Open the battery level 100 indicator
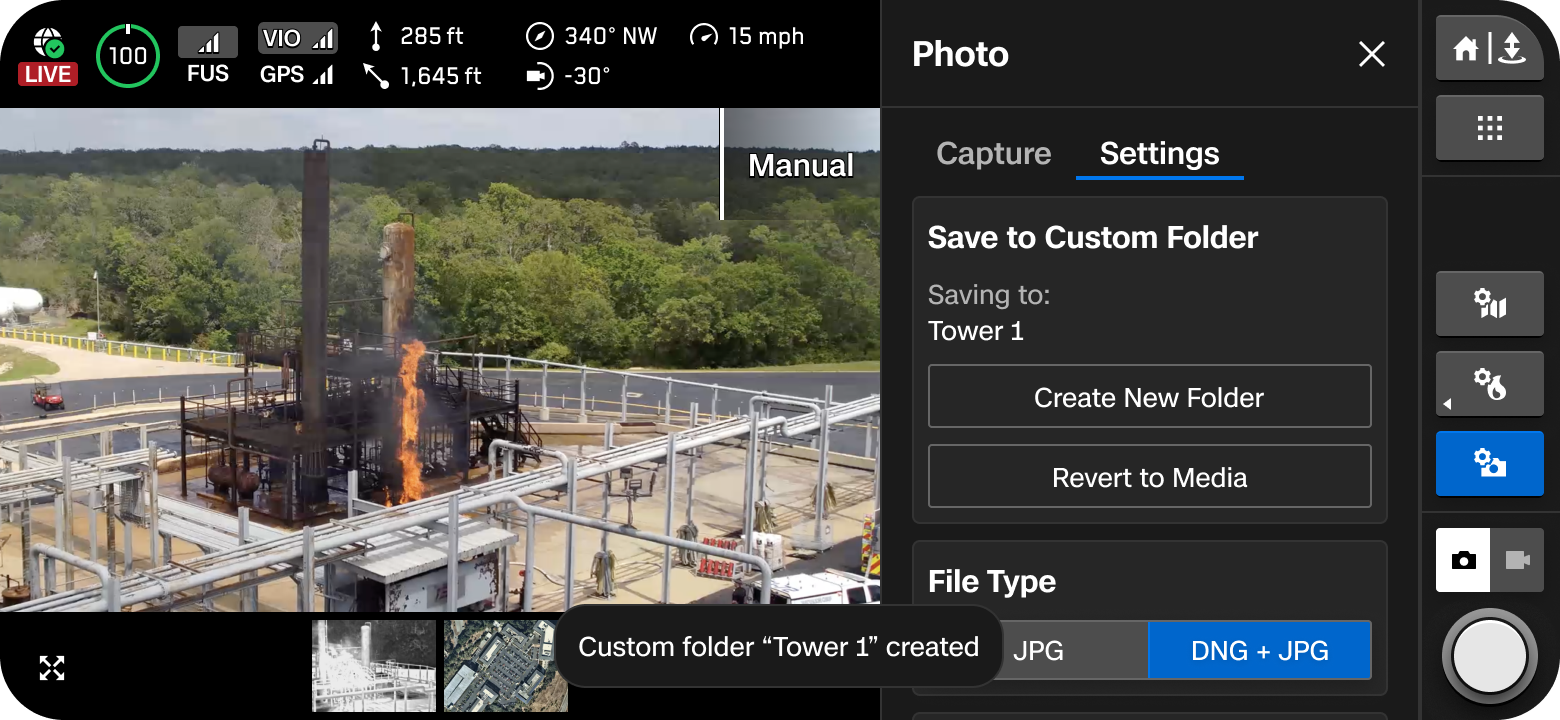 [128, 56]
